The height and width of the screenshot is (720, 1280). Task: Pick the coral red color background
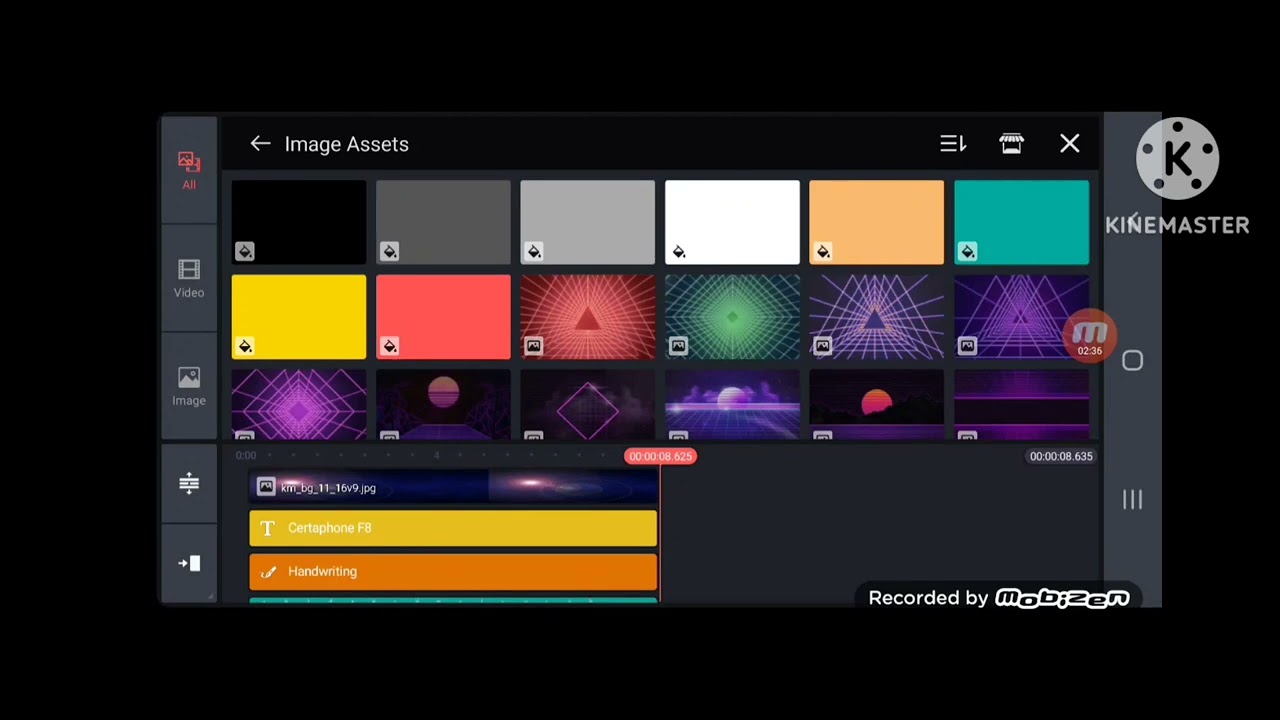pos(443,317)
